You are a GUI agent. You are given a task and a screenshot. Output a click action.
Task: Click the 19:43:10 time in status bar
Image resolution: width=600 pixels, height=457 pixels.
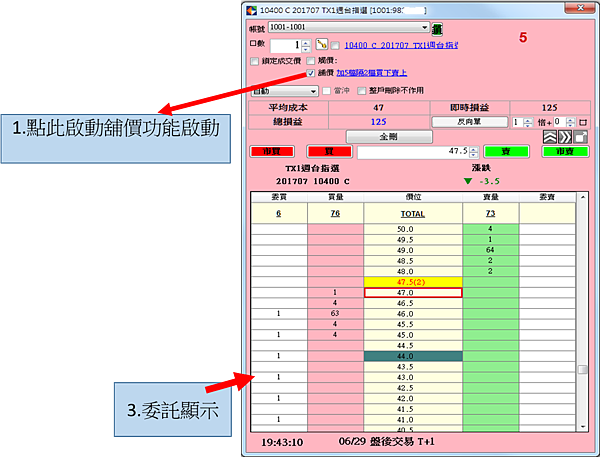pyautogui.click(x=282, y=442)
